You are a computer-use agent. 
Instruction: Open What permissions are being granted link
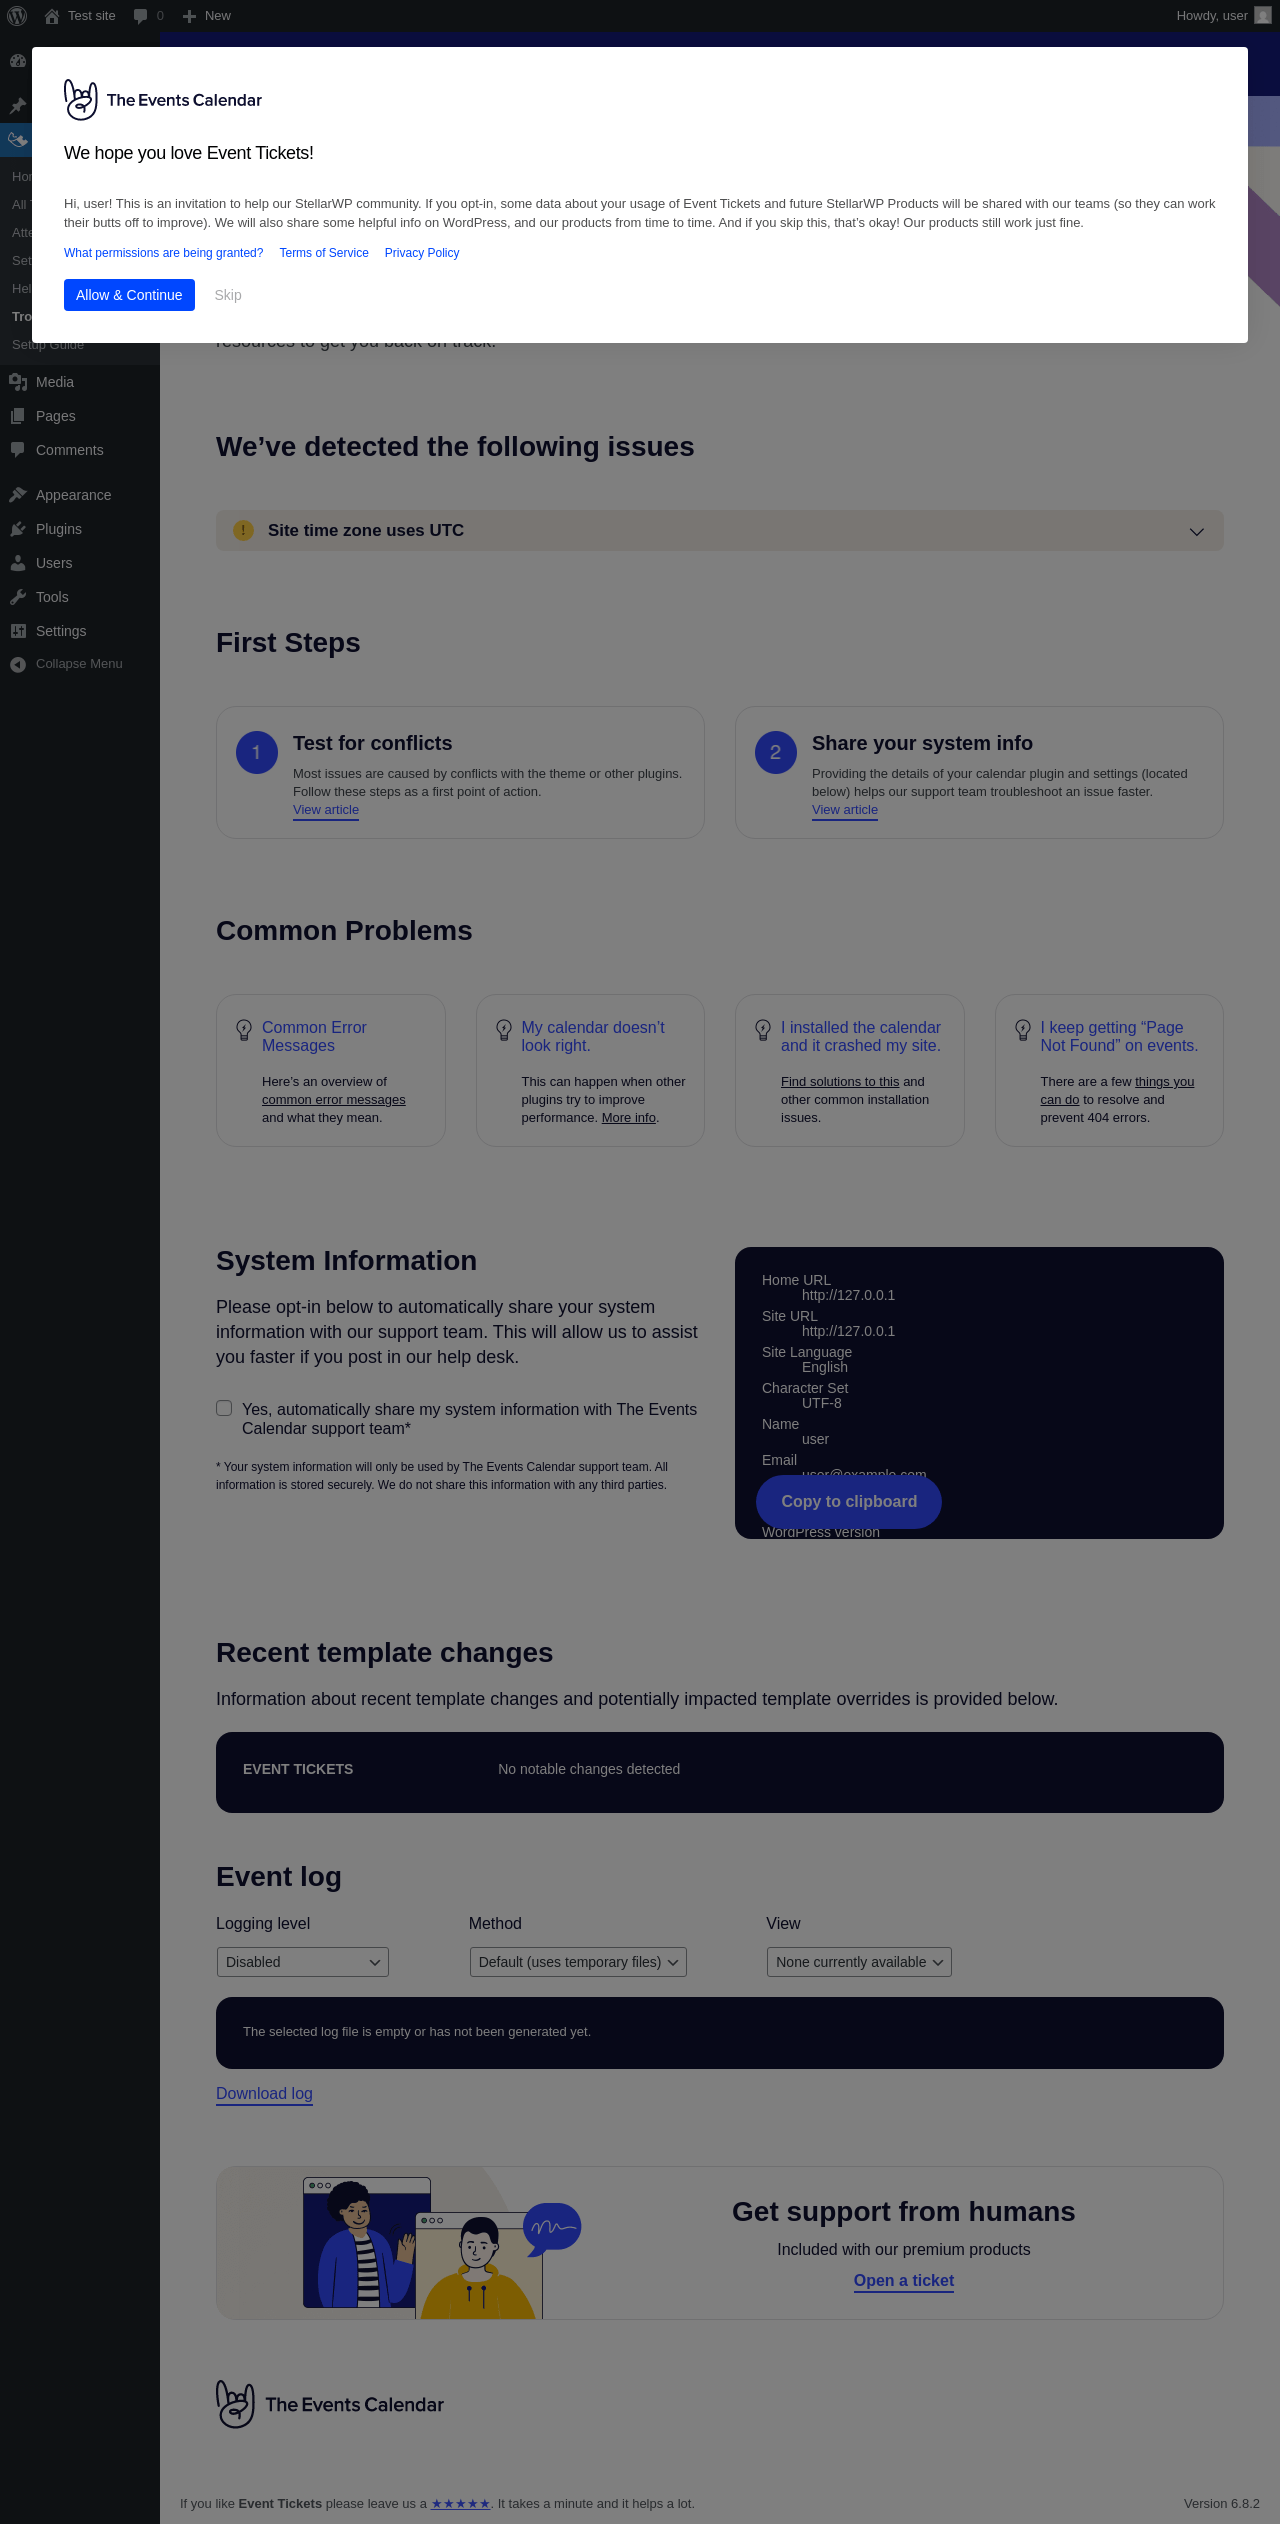click(164, 253)
